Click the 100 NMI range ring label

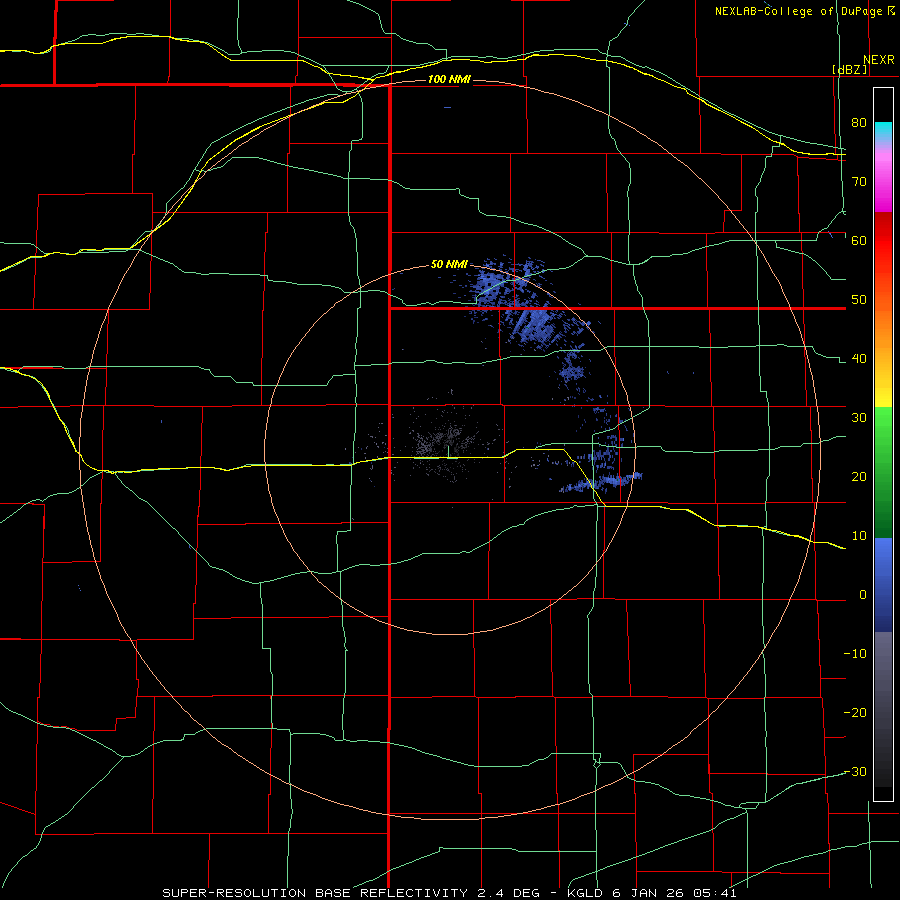449,79
